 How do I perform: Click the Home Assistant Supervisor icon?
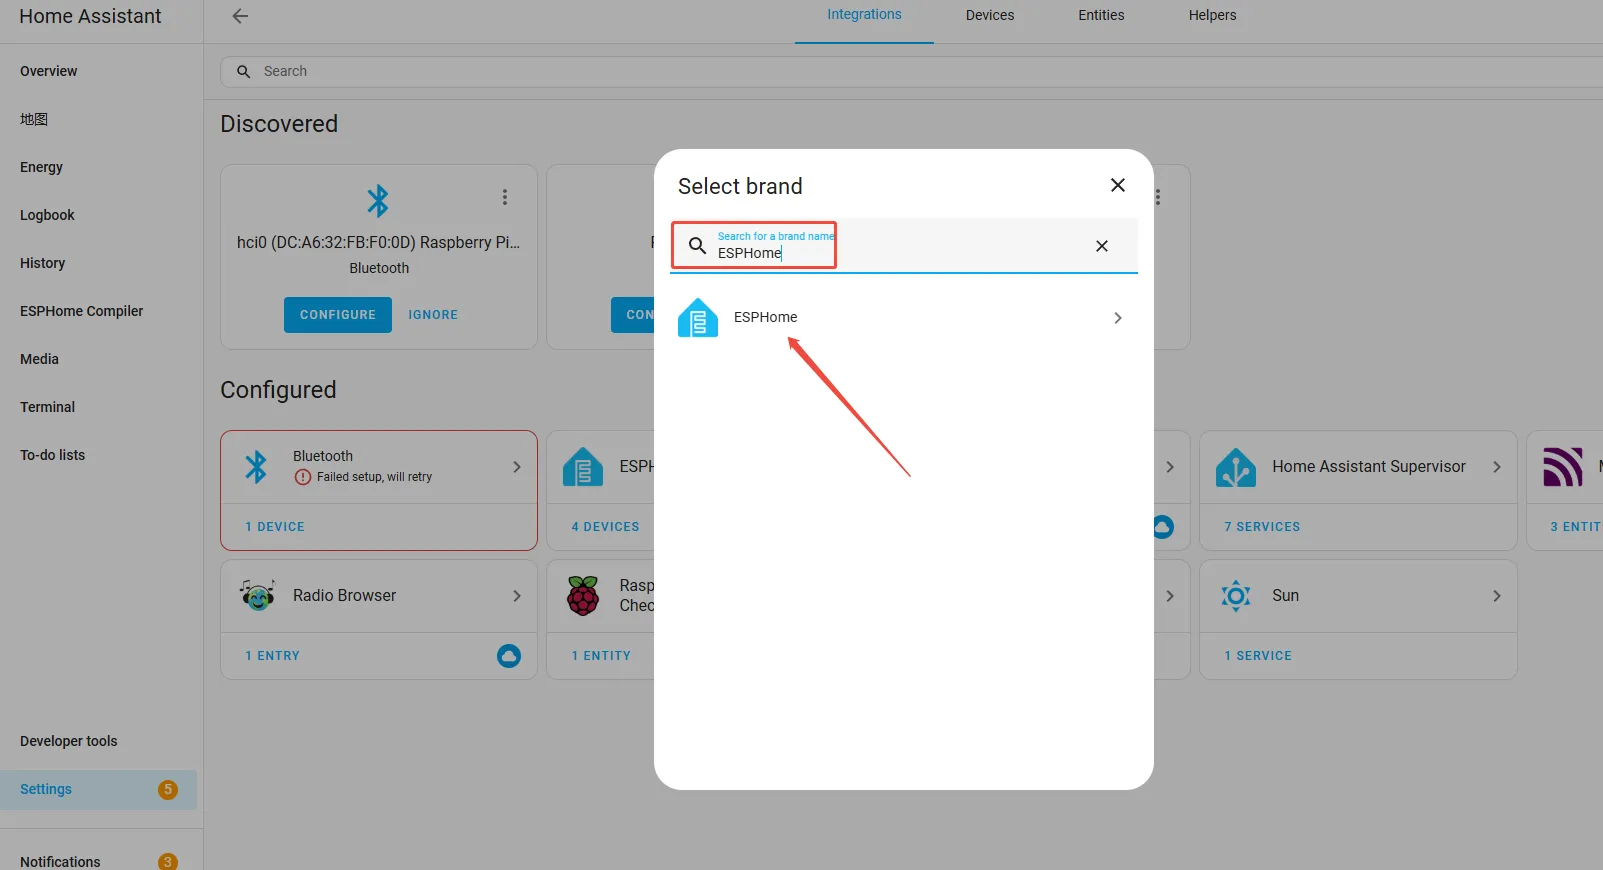(x=1236, y=467)
